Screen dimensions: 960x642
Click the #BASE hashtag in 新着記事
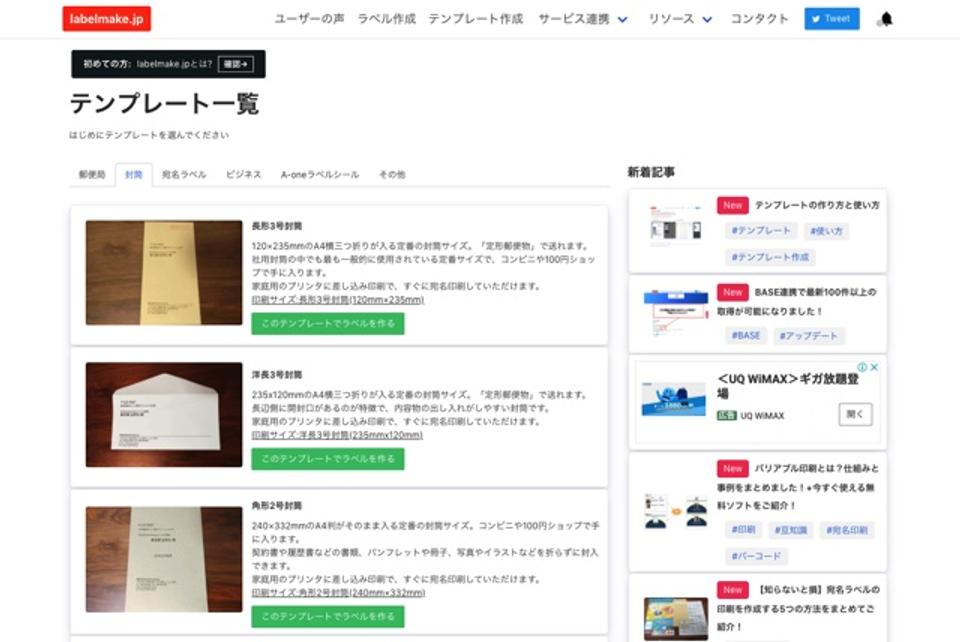(746, 336)
